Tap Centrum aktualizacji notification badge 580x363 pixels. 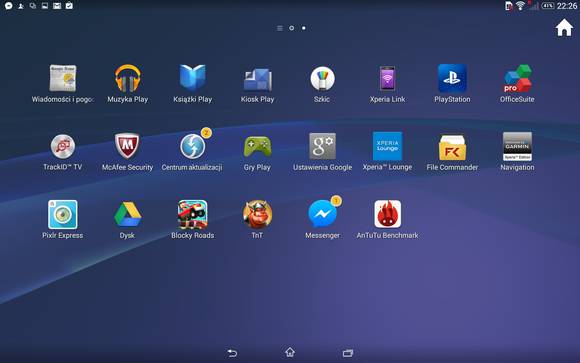click(206, 132)
